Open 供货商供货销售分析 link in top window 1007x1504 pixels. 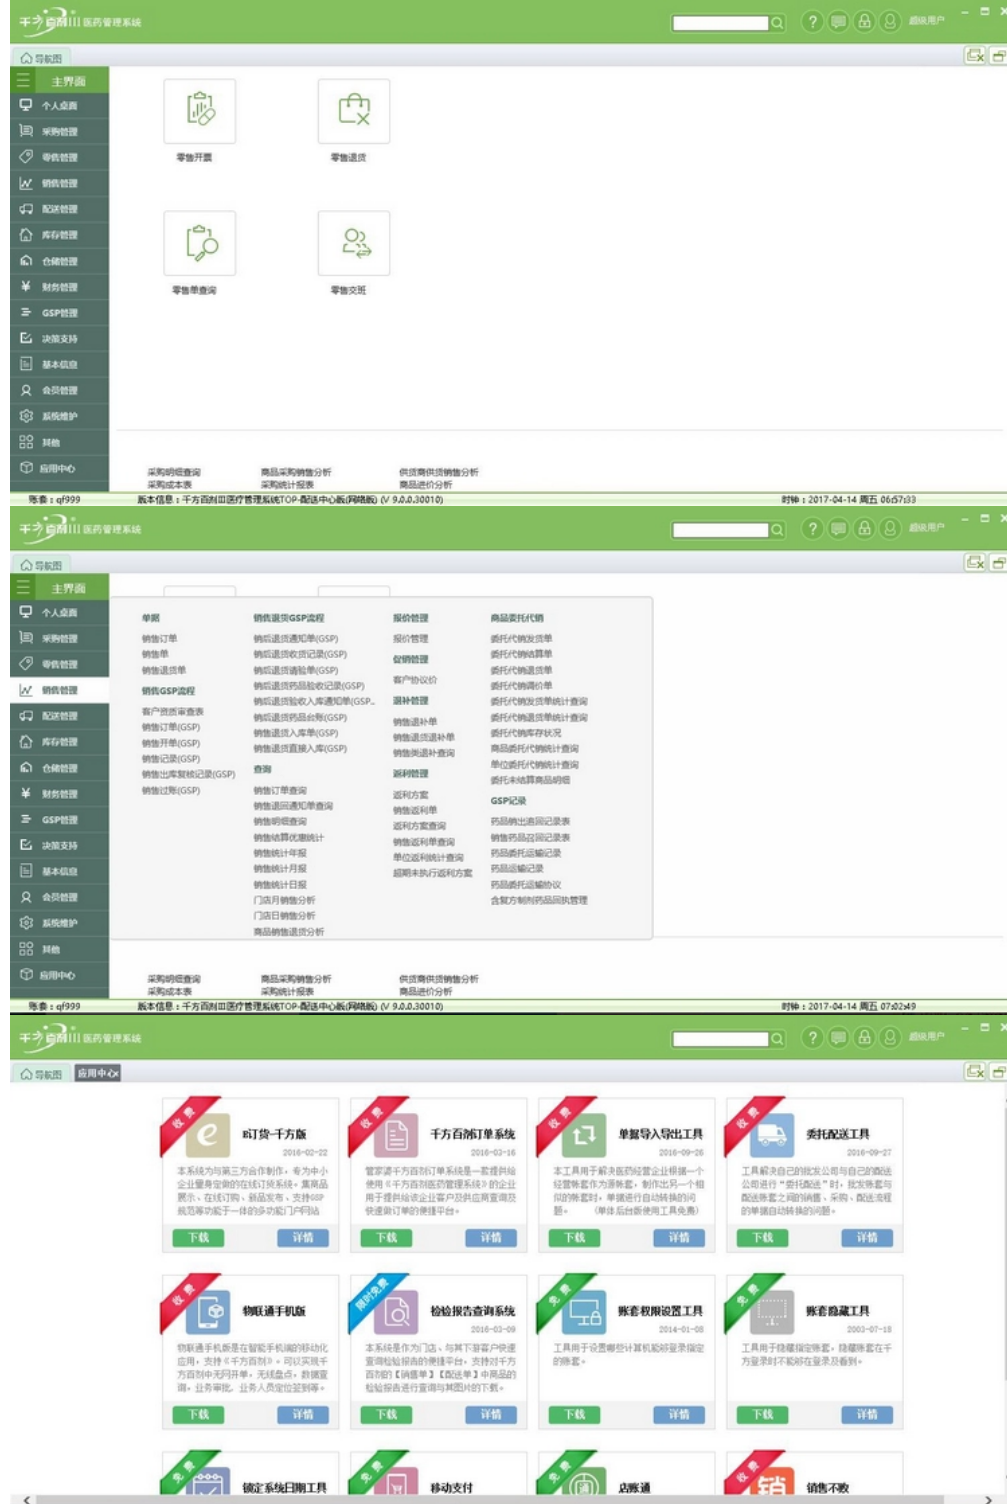coord(439,472)
